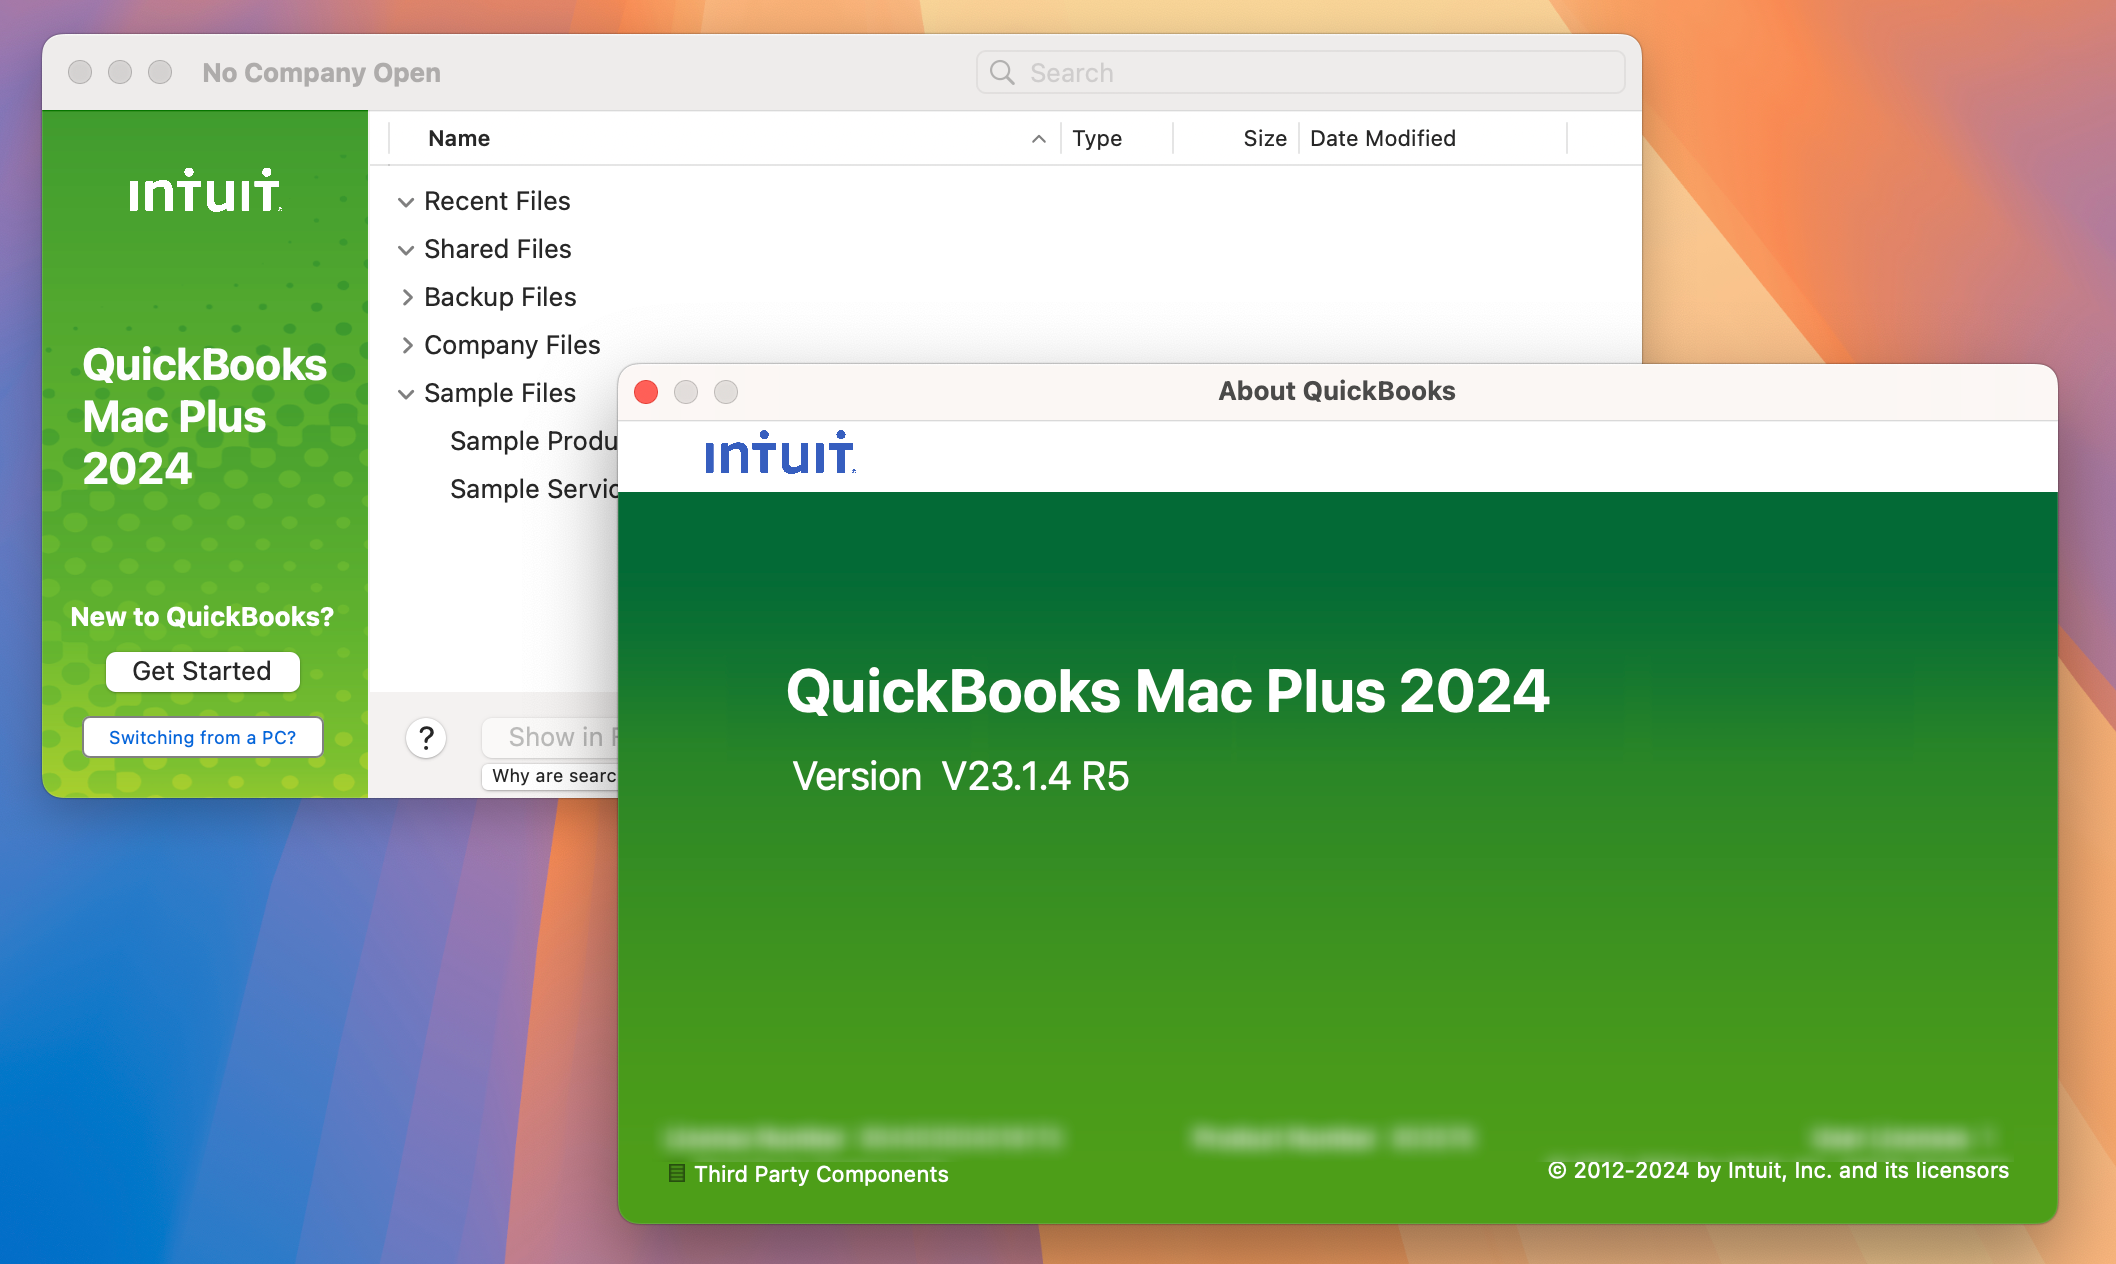The height and width of the screenshot is (1264, 2116).
Task: Click the Get Started button
Action: 202,671
